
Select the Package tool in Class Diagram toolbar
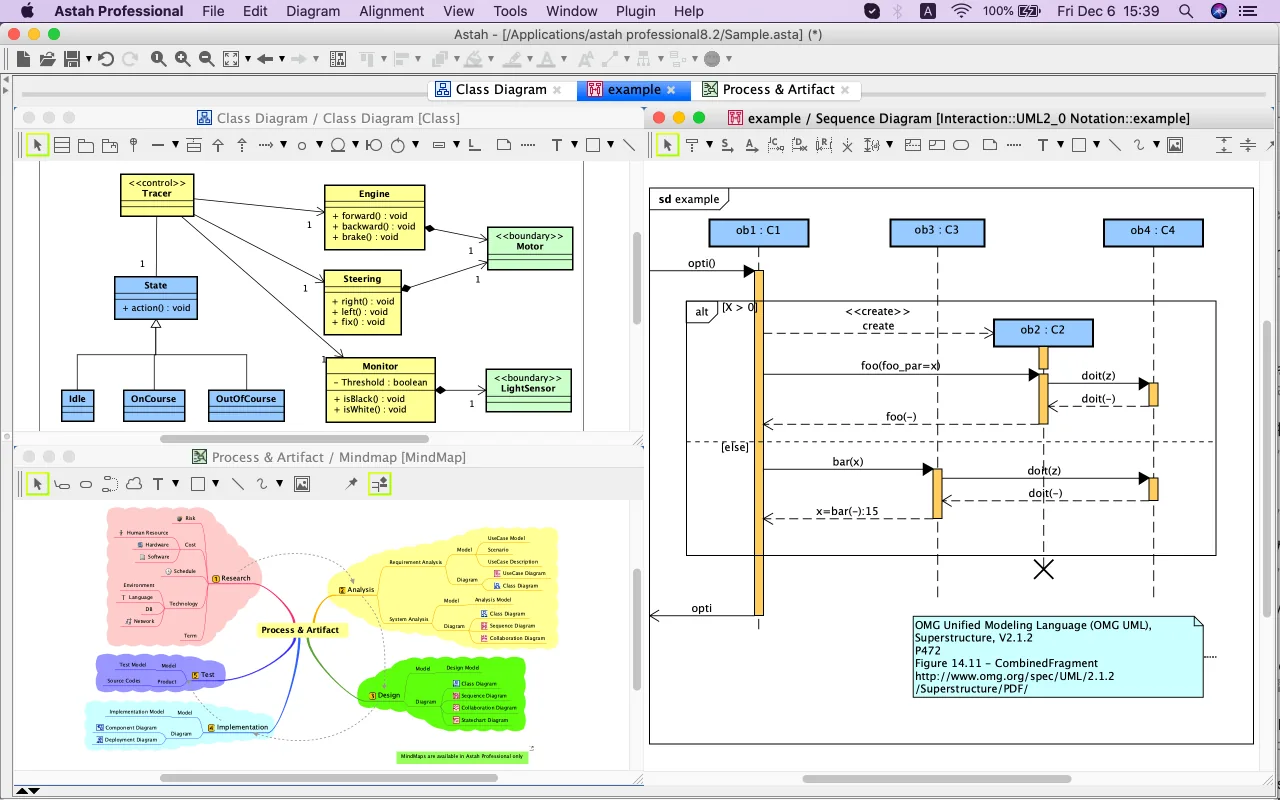pos(86,145)
